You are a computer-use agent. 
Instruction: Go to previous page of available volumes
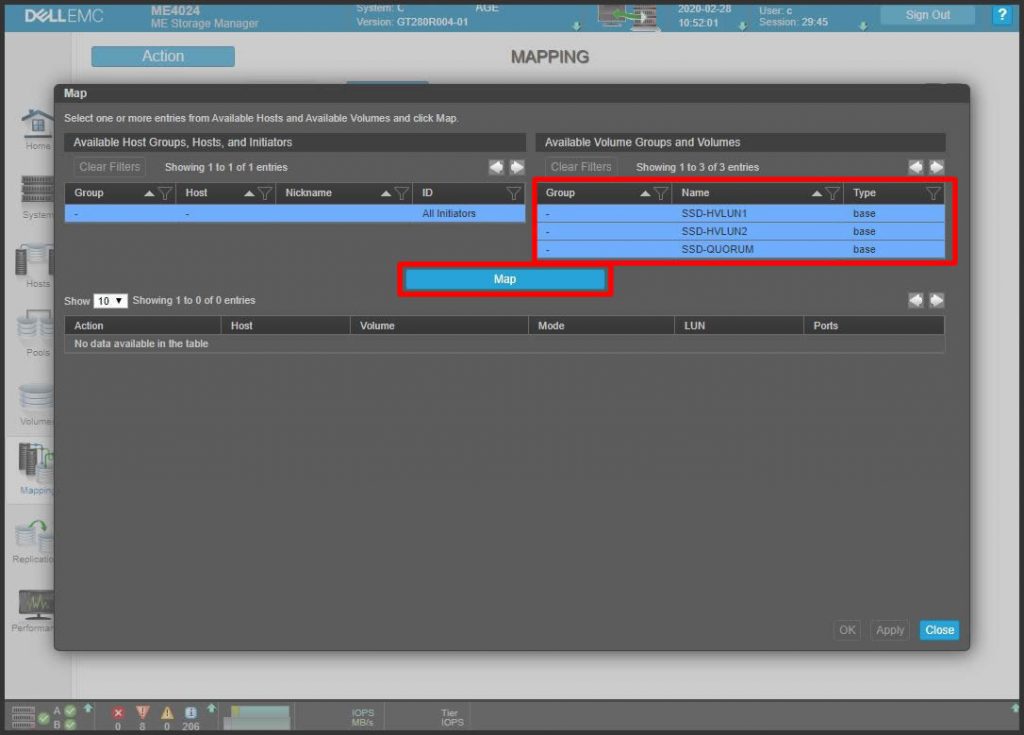click(x=916, y=167)
